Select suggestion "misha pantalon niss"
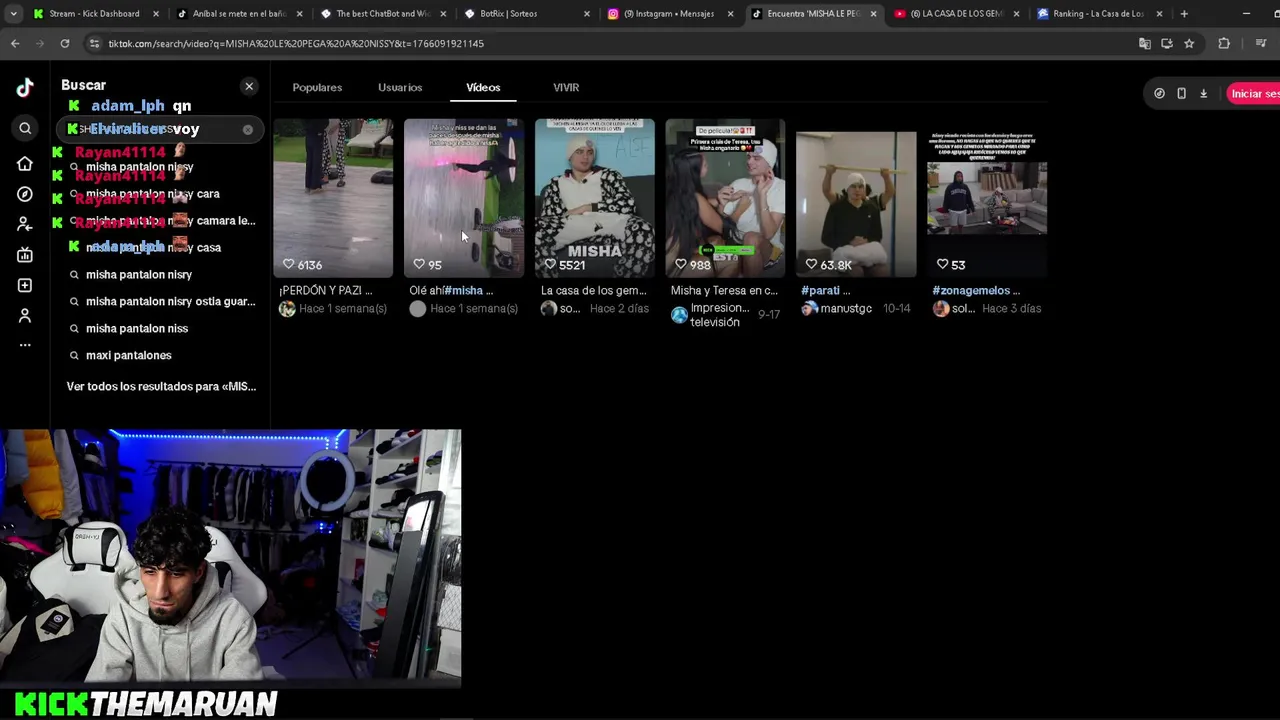The image size is (1280, 720). point(137,328)
